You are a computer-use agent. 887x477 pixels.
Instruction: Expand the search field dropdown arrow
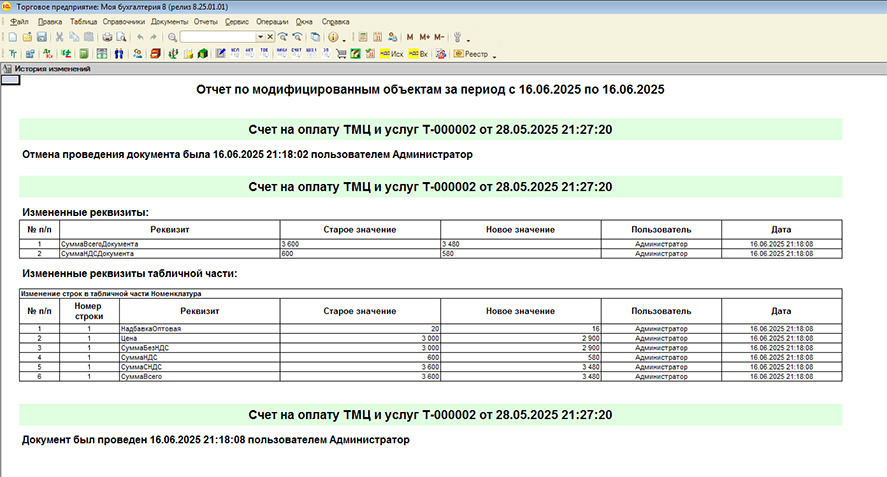pos(261,37)
